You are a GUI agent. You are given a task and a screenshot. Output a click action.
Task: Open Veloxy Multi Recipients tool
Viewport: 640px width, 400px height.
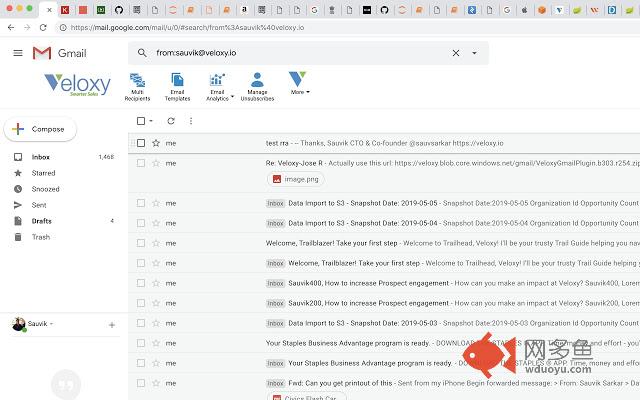click(137, 84)
